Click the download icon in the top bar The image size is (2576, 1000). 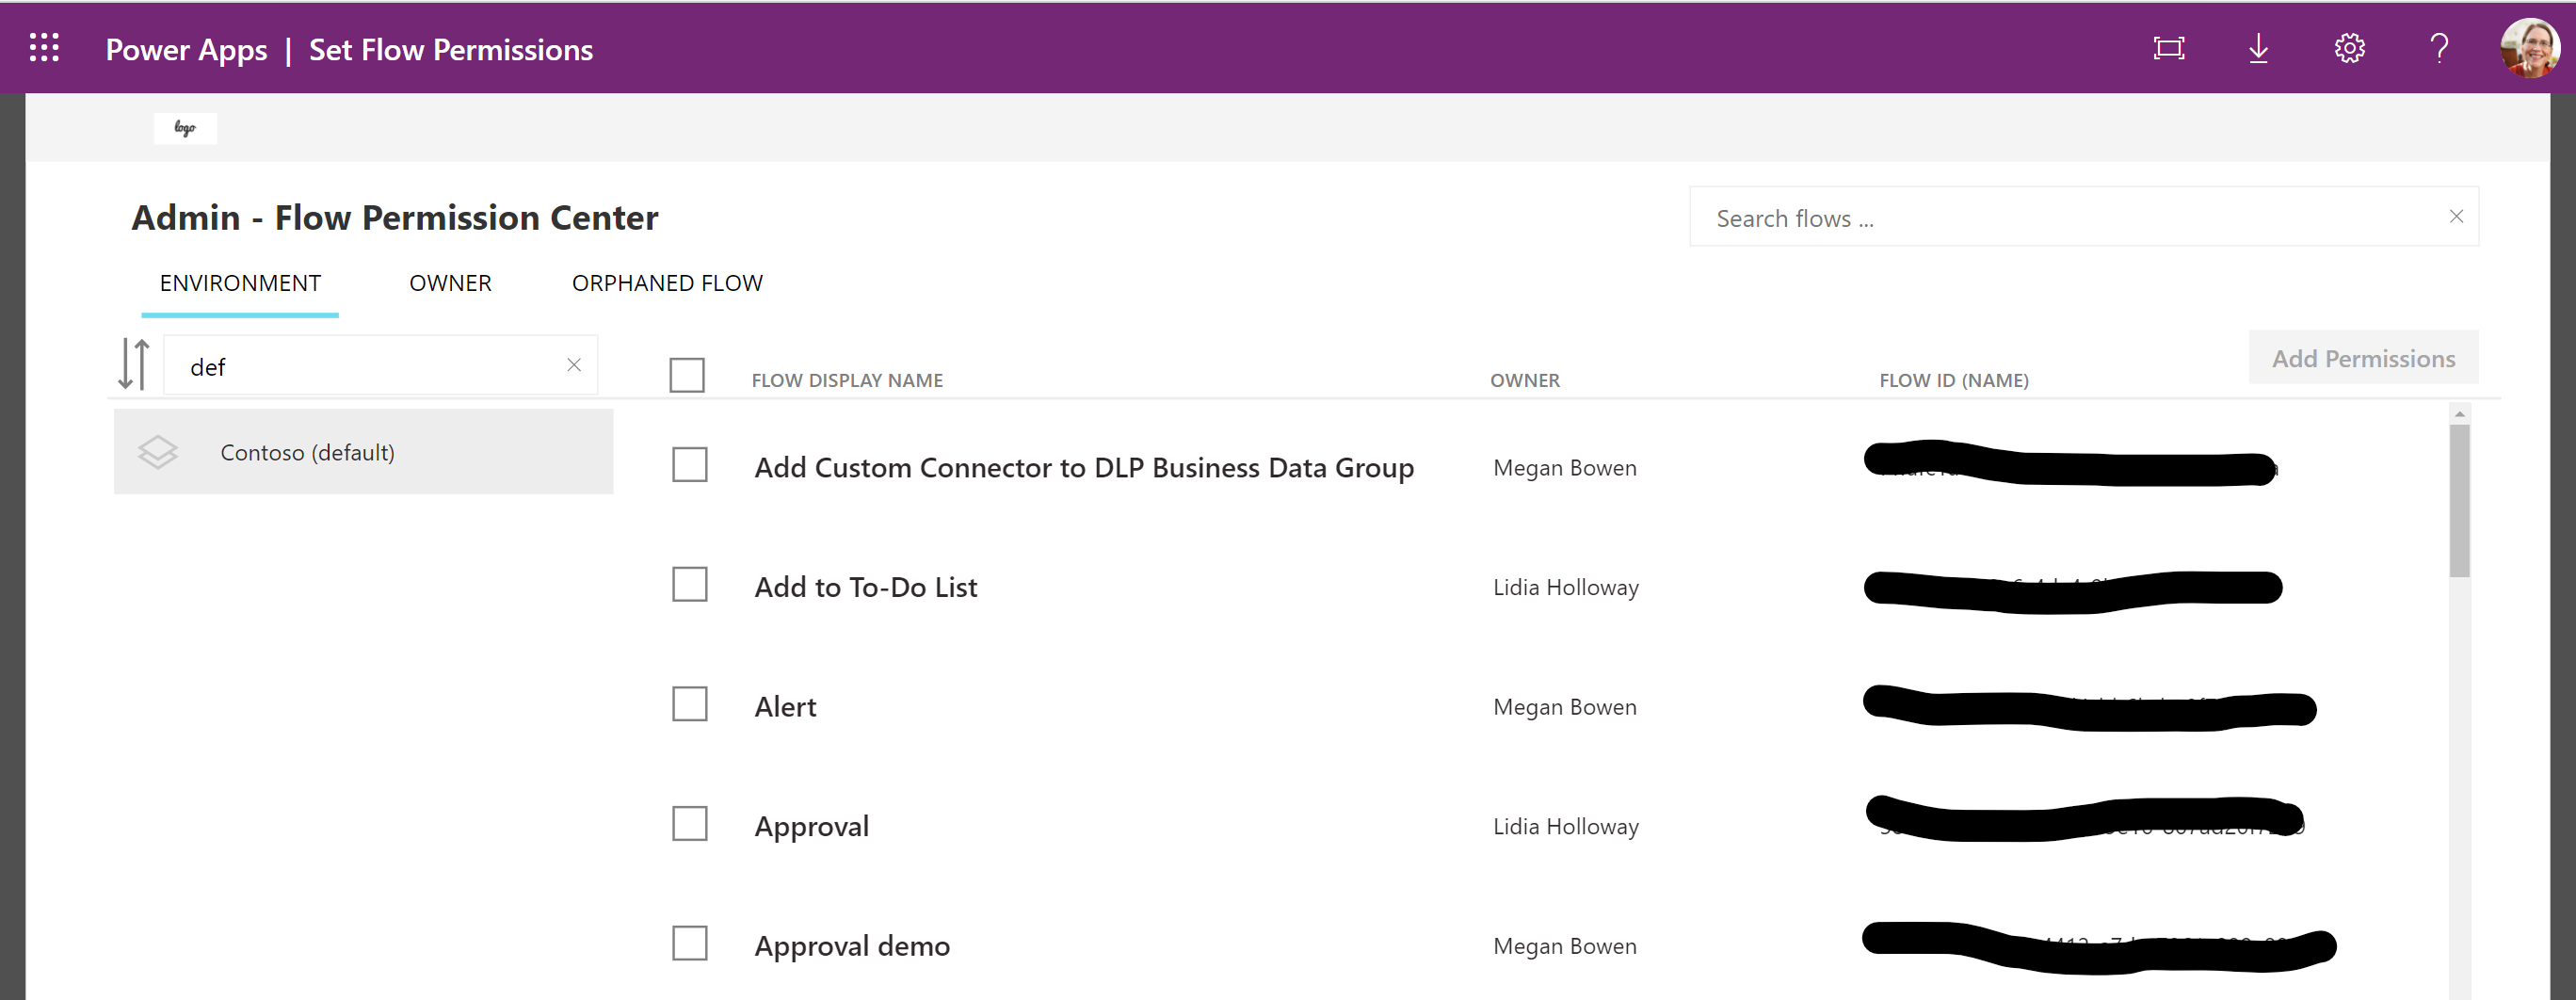pos(2258,47)
